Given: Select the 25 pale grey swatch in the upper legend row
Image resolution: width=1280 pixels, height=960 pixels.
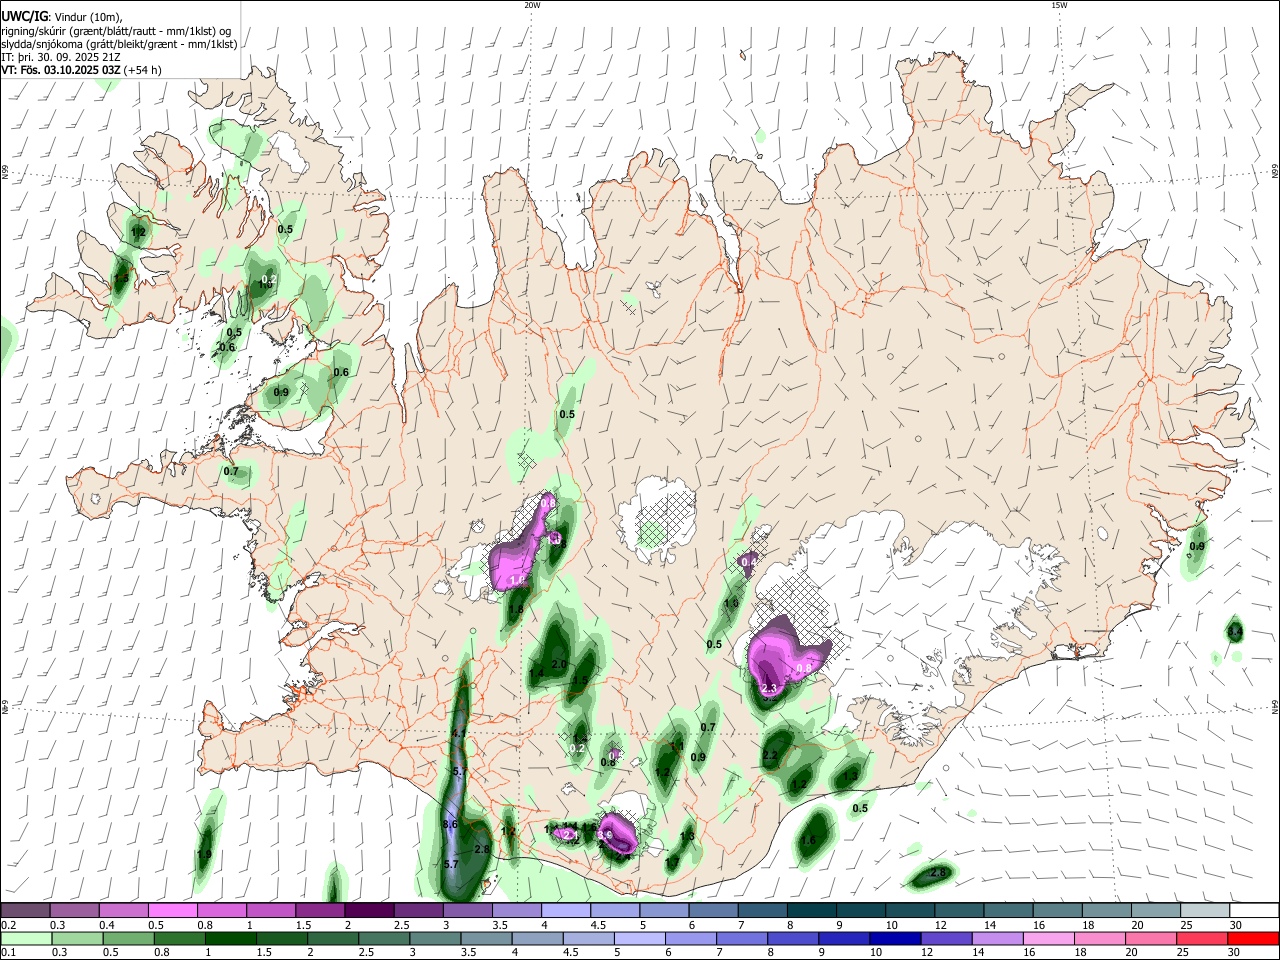Looking at the screenshot, I should (x=1205, y=910).
